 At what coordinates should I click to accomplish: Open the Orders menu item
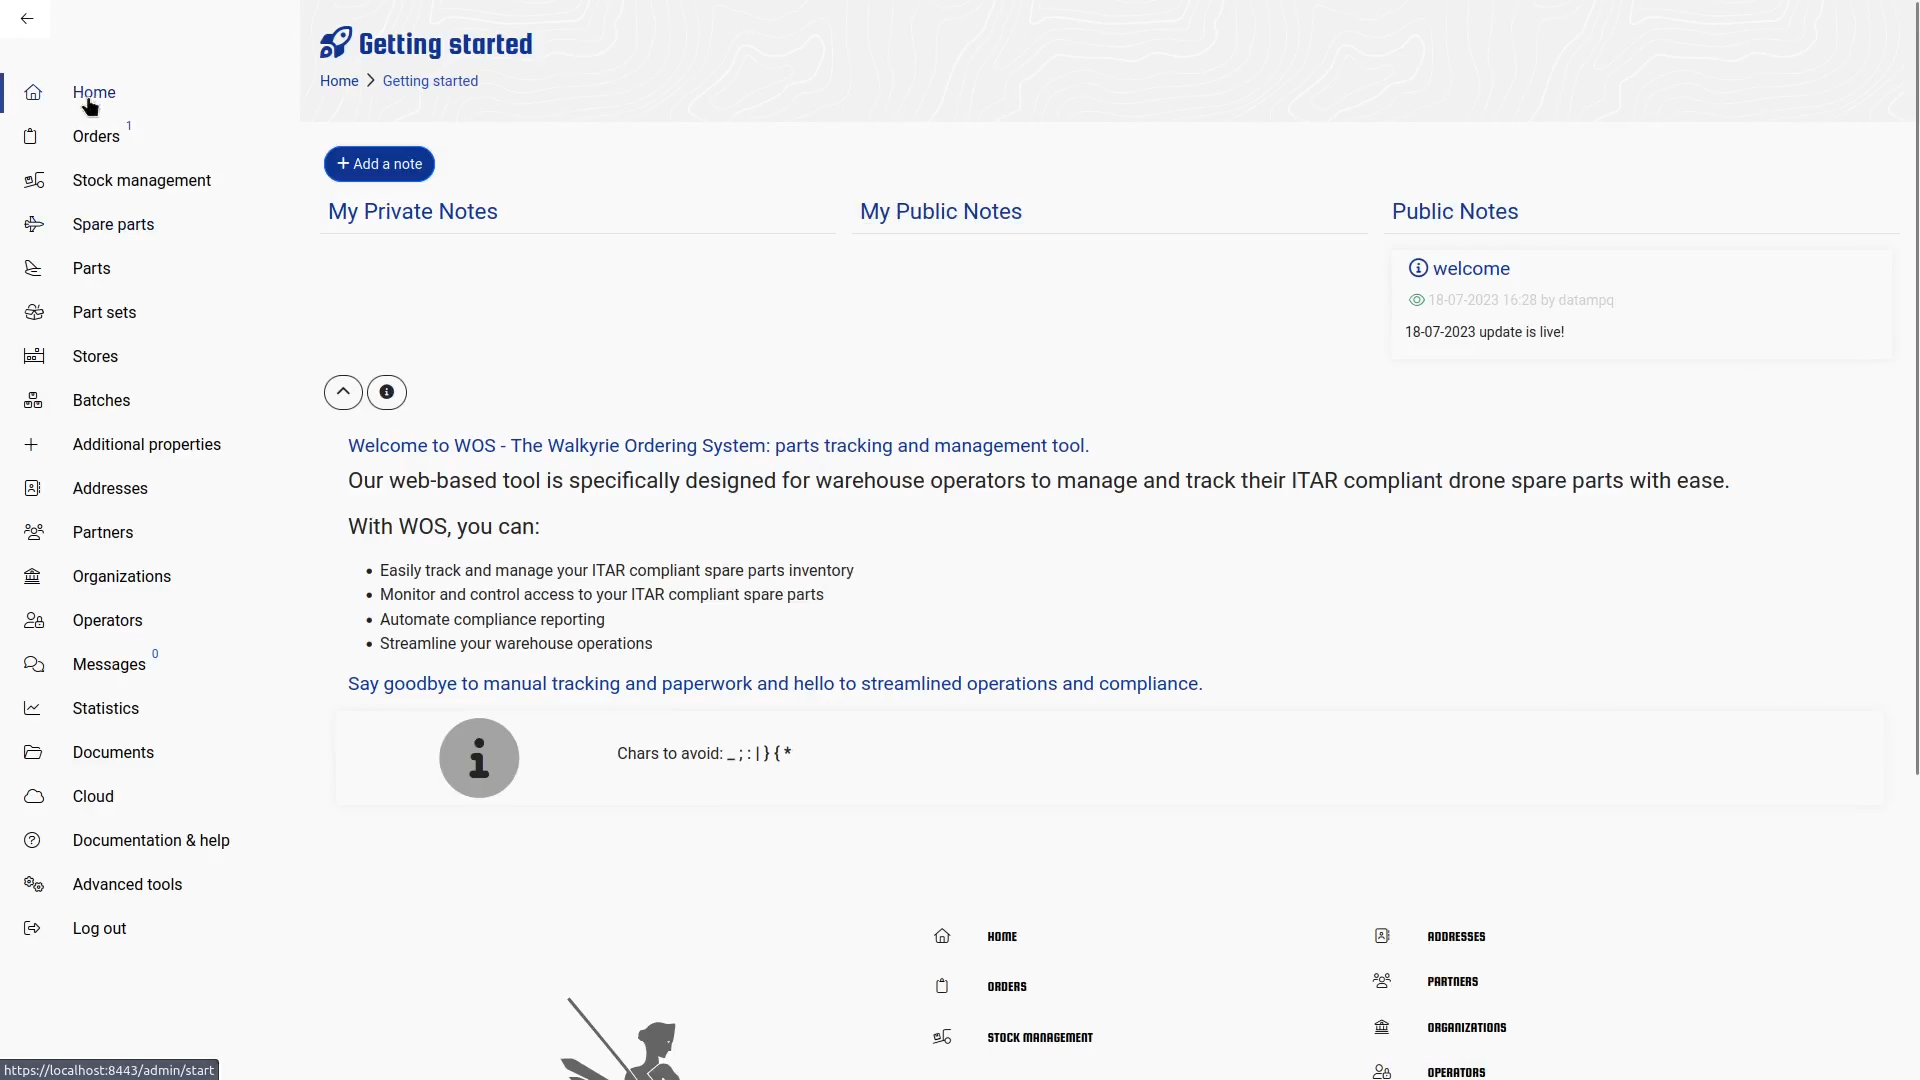point(96,136)
